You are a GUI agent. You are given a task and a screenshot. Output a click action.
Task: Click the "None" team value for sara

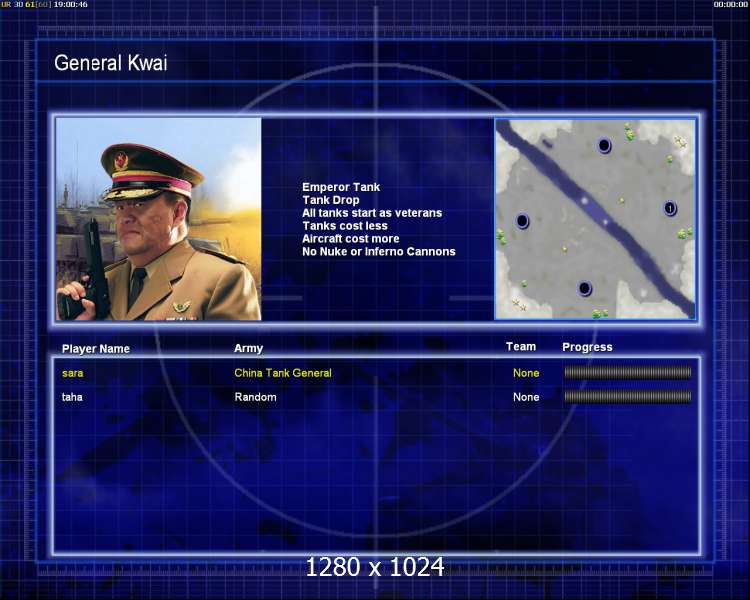(526, 373)
